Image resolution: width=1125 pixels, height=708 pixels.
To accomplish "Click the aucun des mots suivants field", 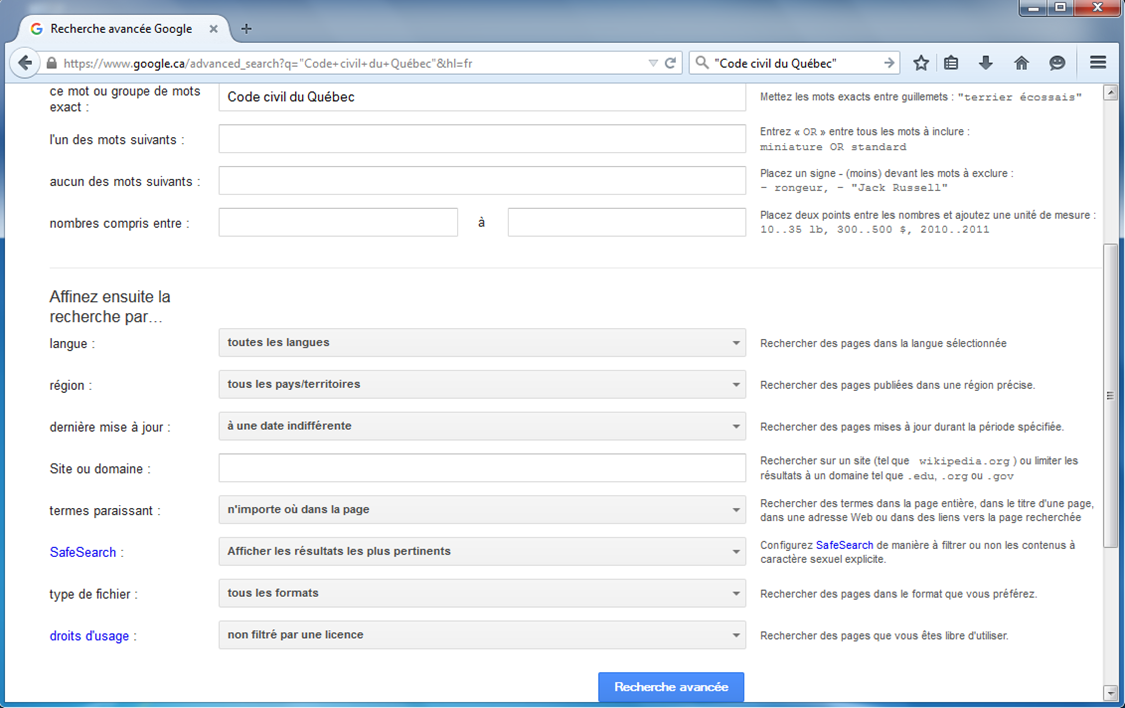I will [482, 181].
